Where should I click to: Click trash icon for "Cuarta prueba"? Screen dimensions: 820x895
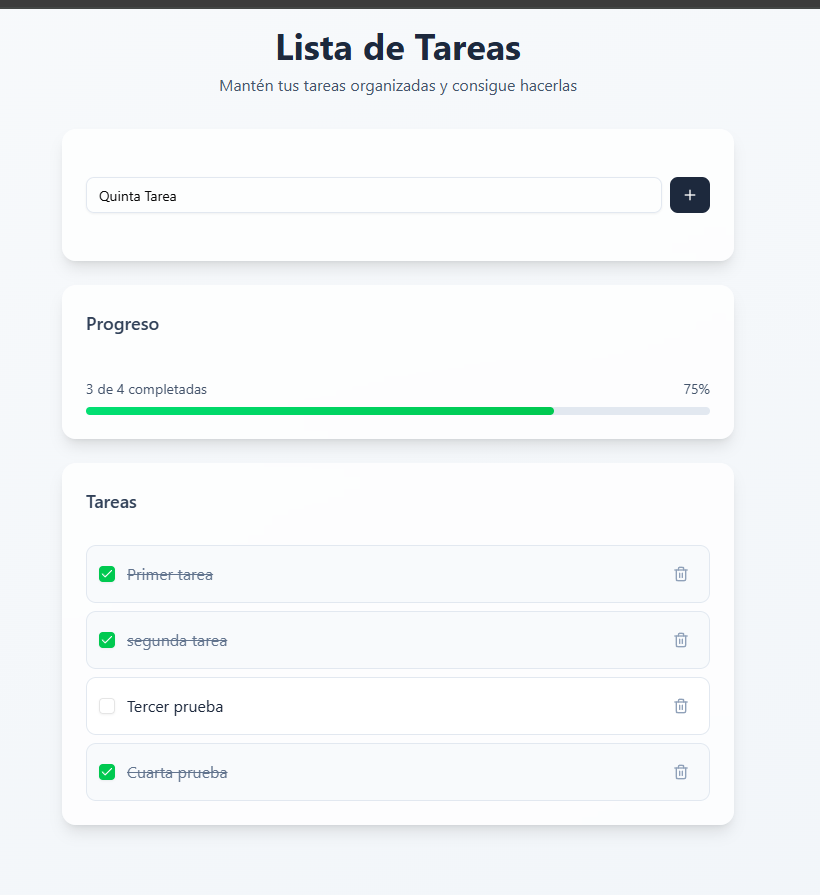click(681, 772)
